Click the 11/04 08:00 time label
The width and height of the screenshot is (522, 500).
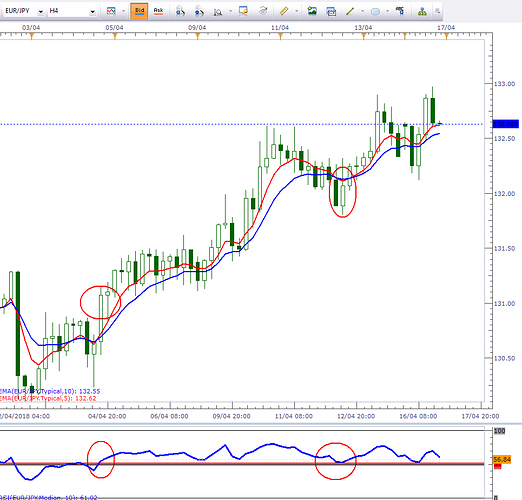click(x=294, y=416)
